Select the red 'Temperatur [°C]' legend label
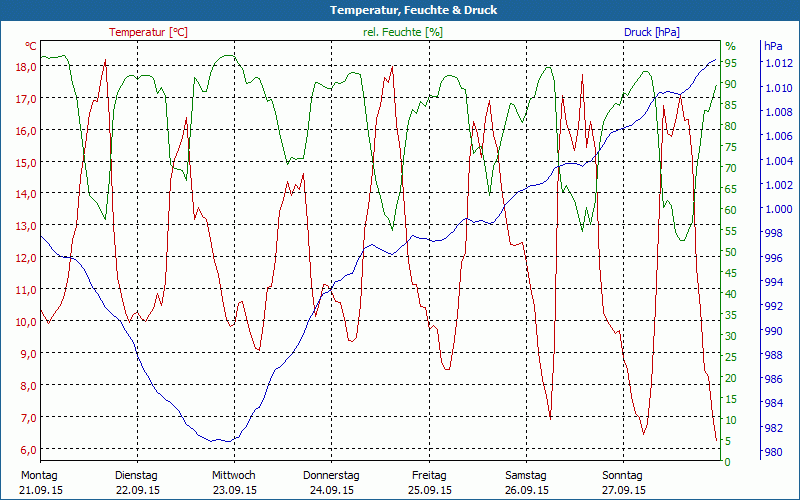Viewport: 800px width, 500px height. (x=148, y=32)
